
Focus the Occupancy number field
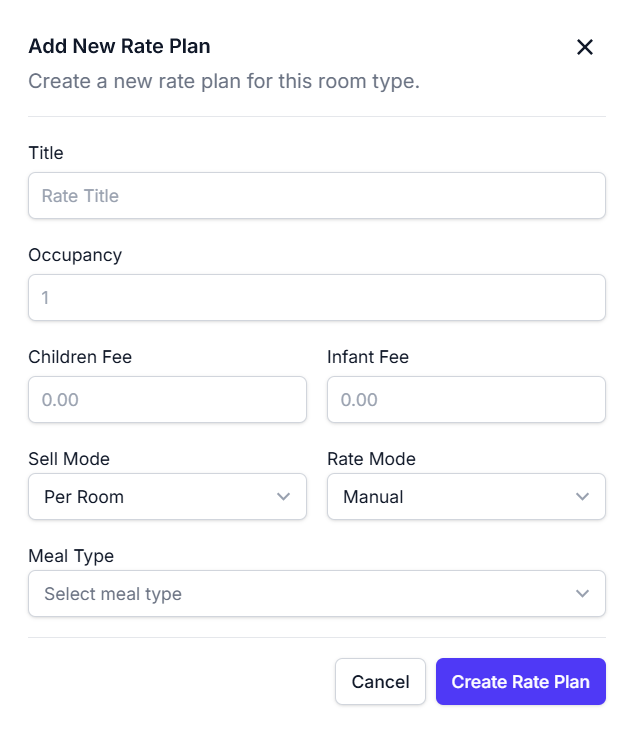(x=316, y=298)
